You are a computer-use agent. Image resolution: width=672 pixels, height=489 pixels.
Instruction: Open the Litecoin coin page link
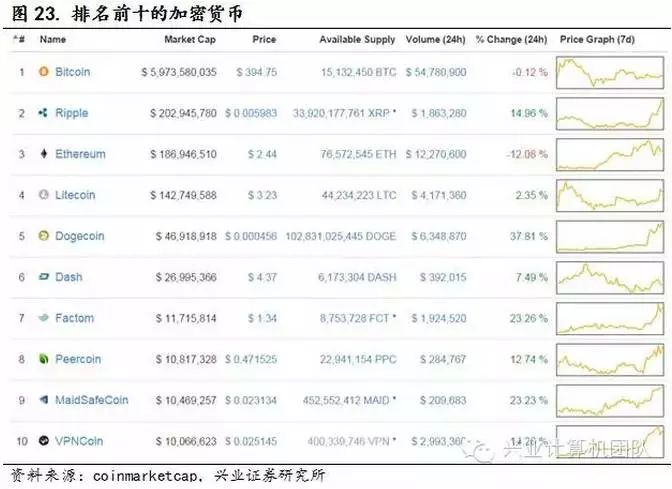pyautogui.click(x=75, y=195)
